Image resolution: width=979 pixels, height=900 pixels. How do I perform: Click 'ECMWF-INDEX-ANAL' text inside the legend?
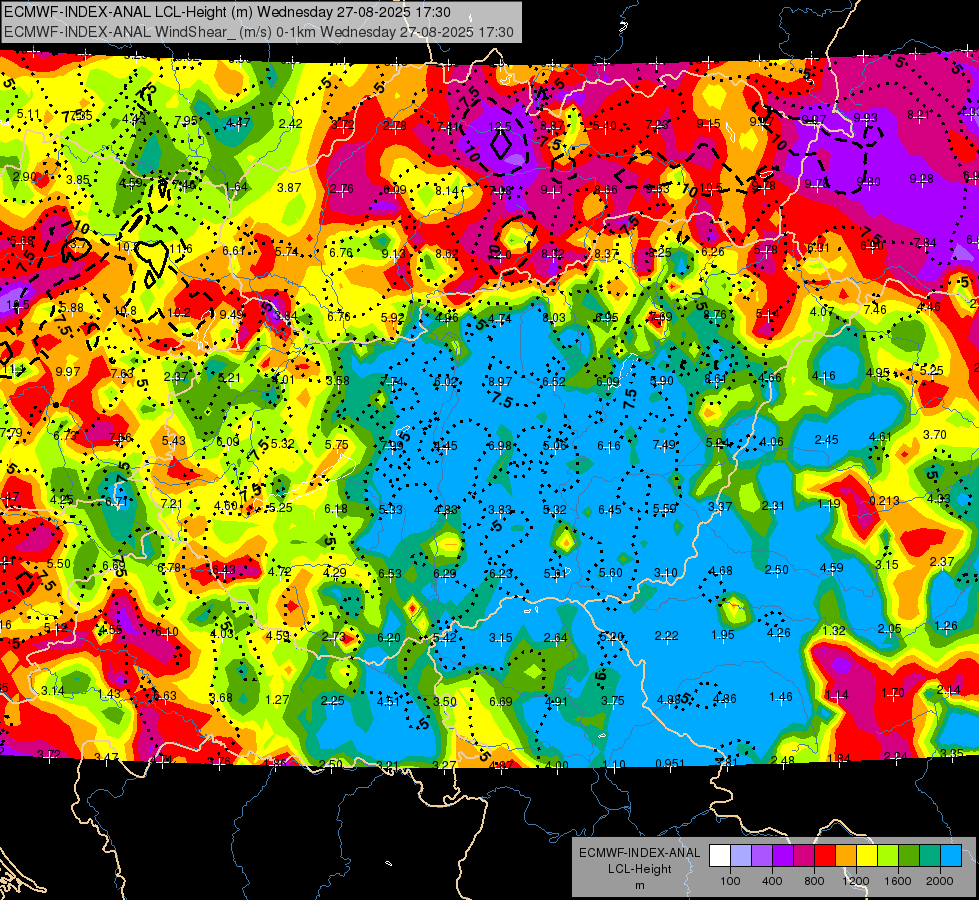click(x=639, y=853)
